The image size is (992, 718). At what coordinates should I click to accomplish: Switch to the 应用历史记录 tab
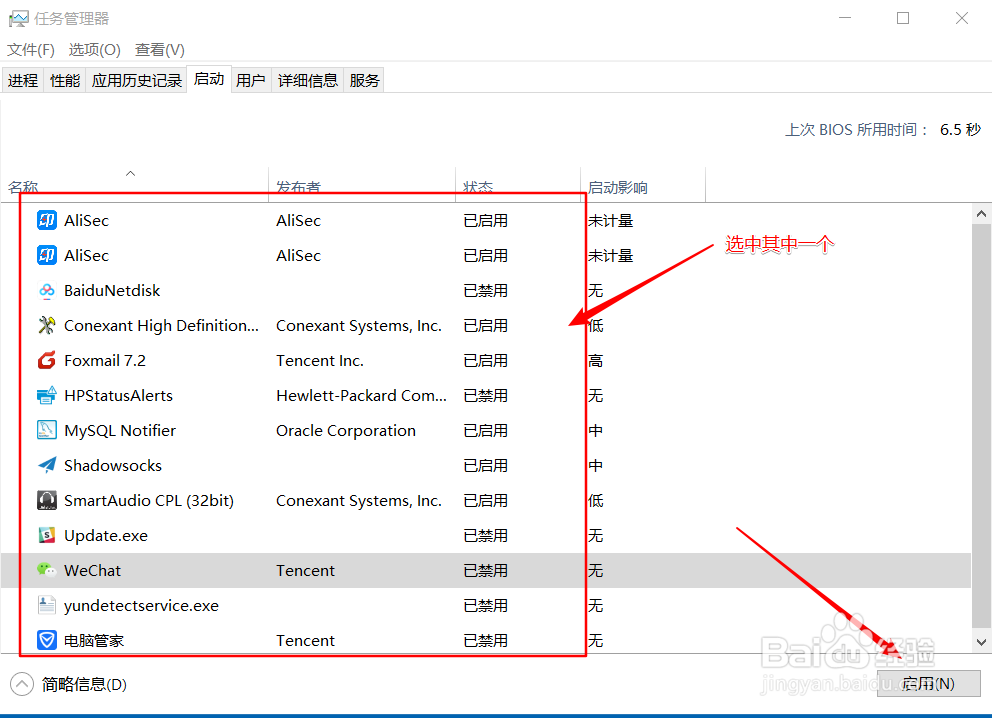click(137, 80)
